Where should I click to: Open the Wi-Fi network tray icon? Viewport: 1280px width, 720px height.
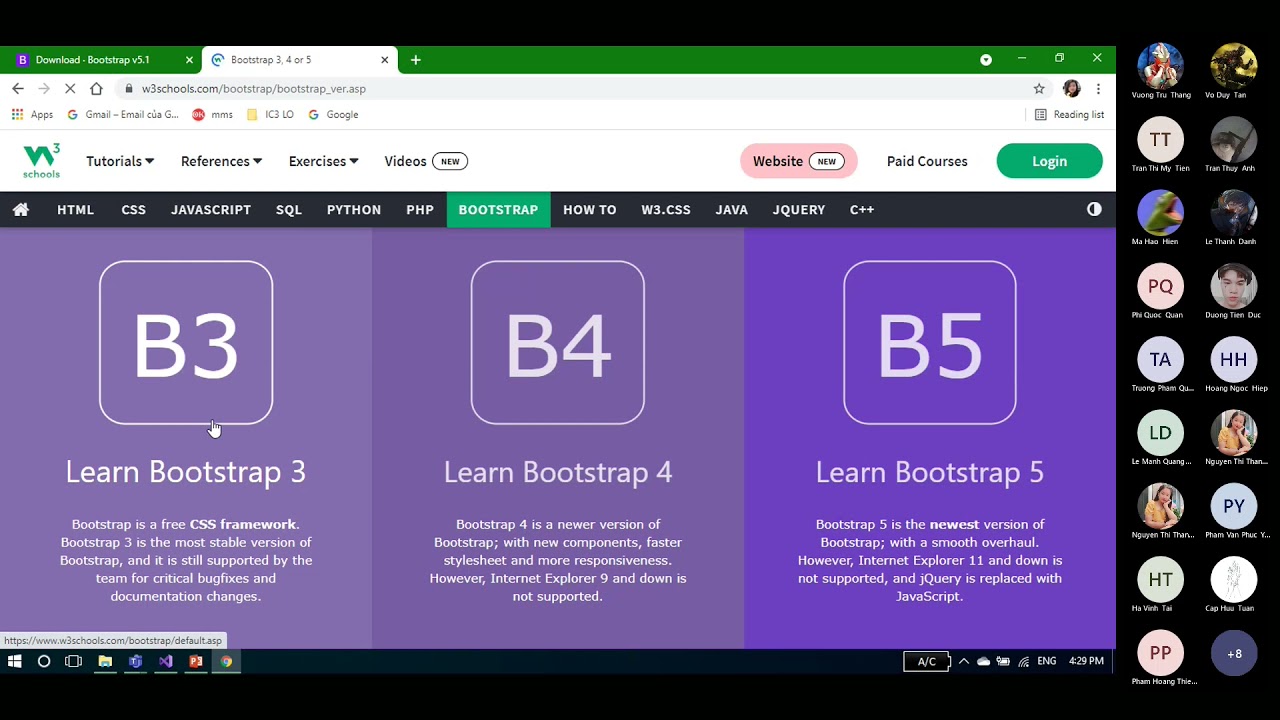click(1023, 661)
